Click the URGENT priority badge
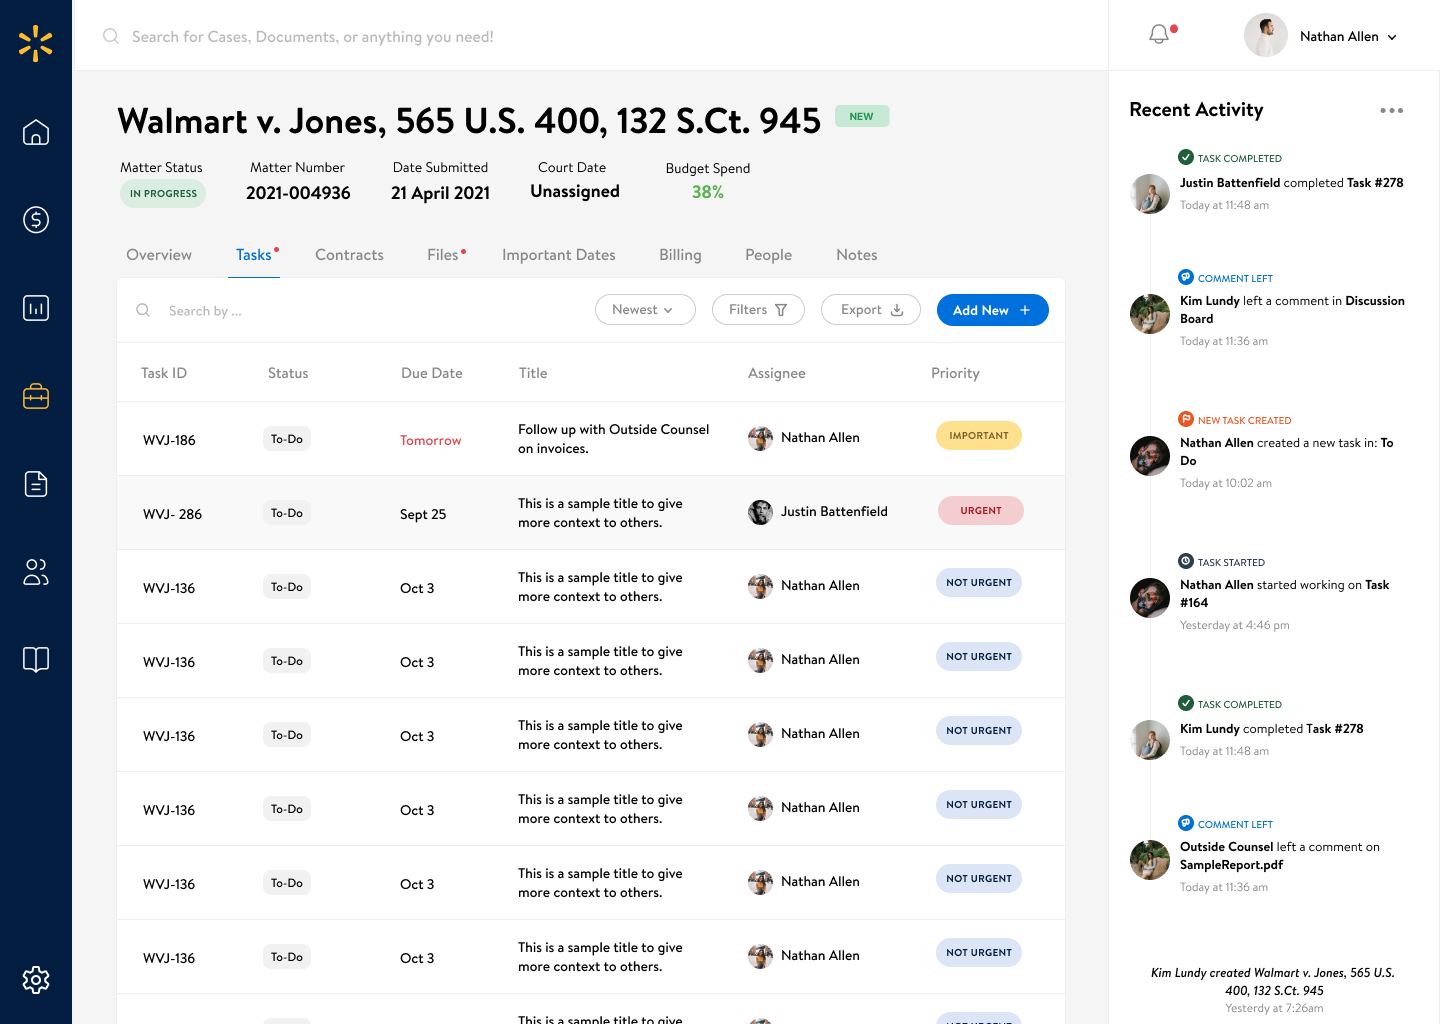 click(981, 511)
